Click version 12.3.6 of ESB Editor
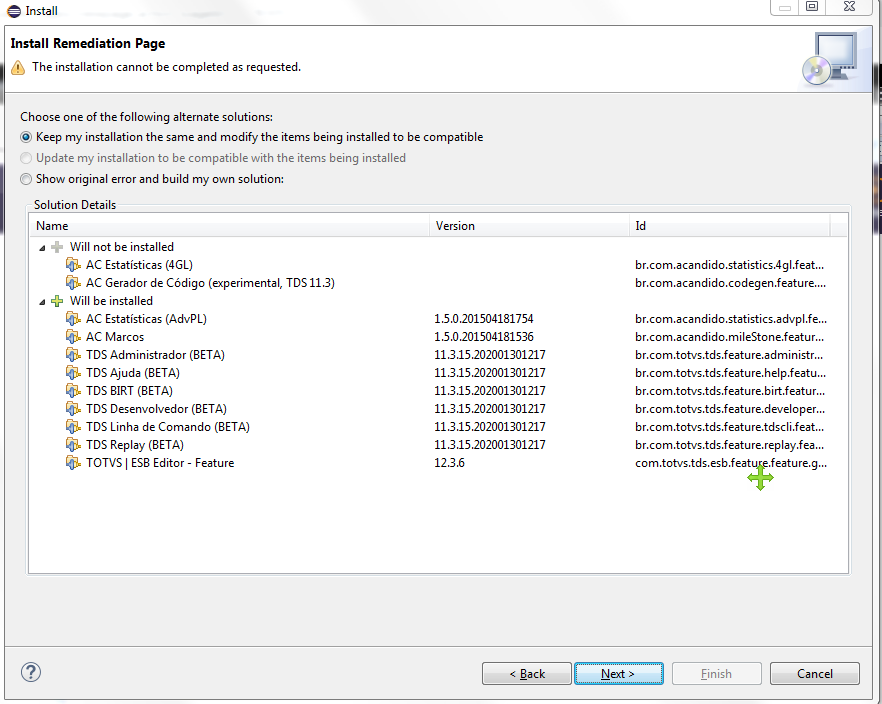The image size is (882, 704). pos(449,463)
